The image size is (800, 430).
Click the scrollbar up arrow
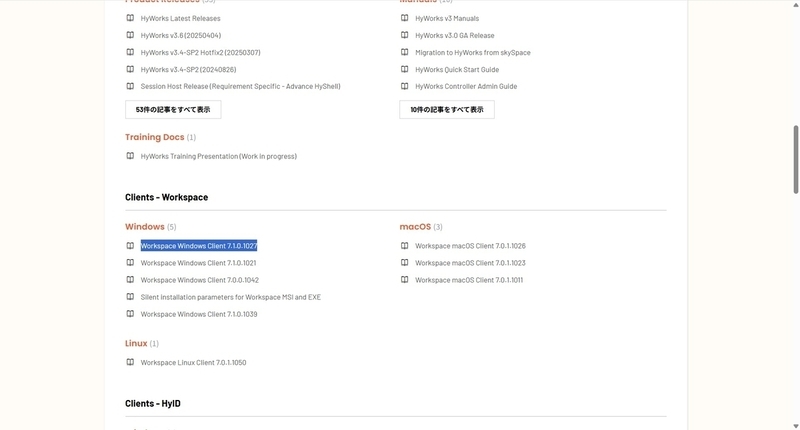[795, 4]
